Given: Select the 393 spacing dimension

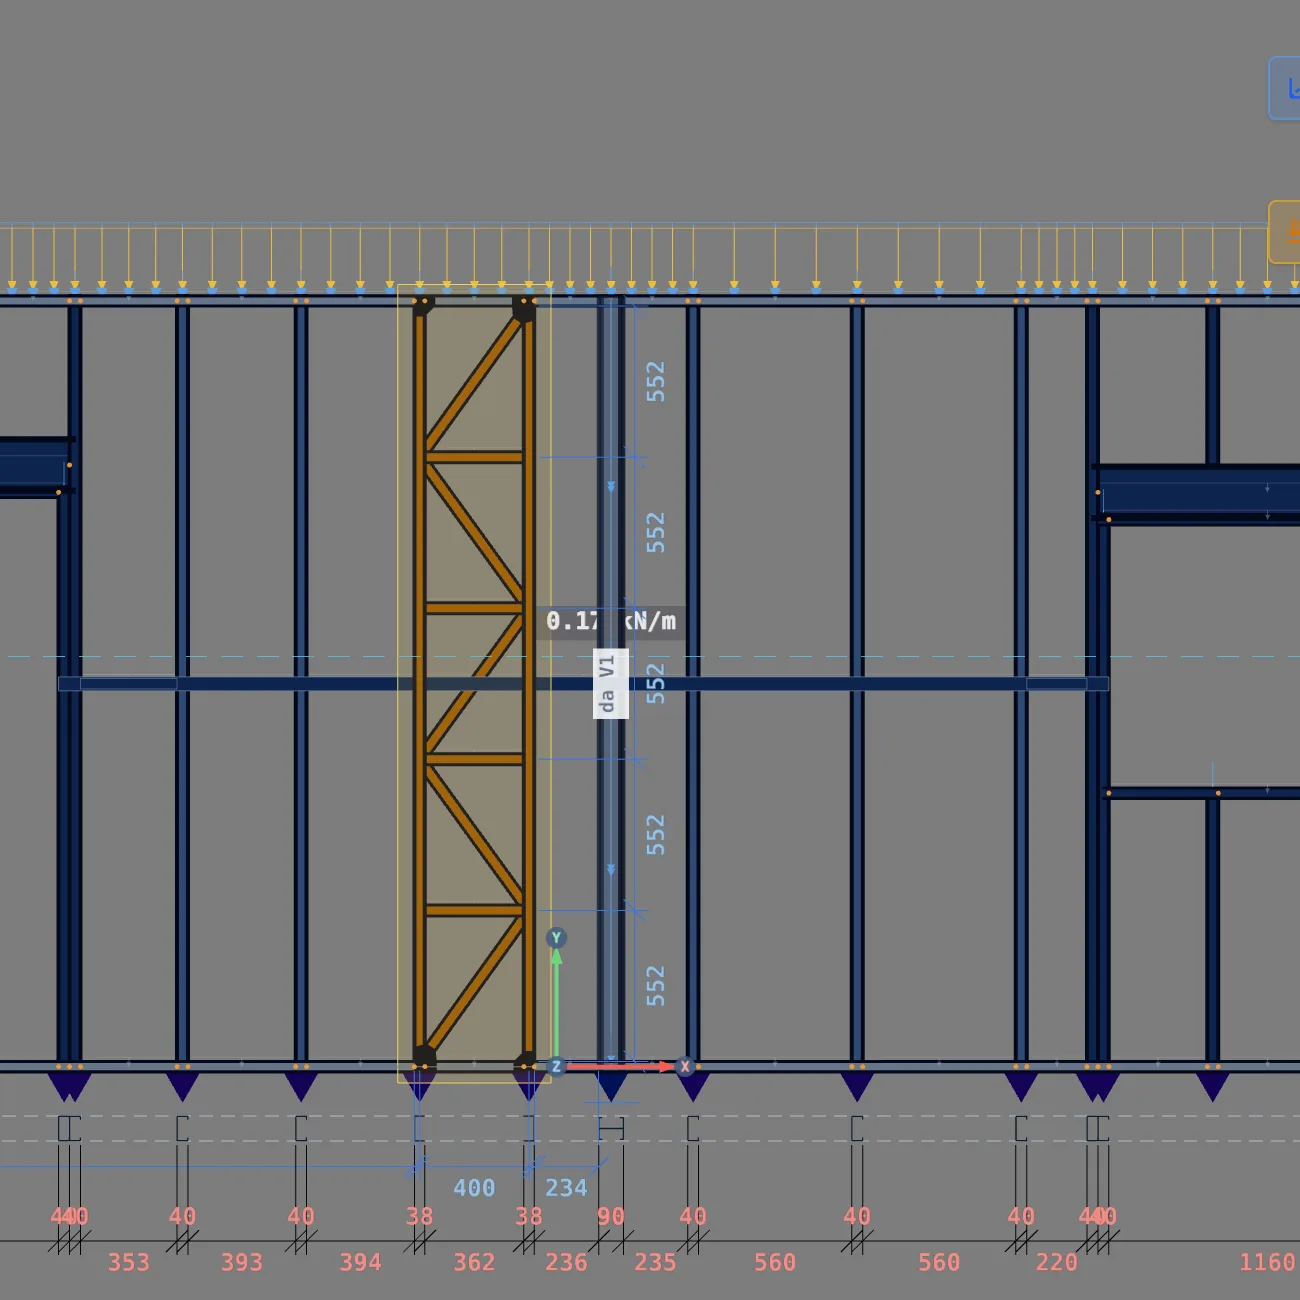Looking at the screenshot, I should [242, 1263].
